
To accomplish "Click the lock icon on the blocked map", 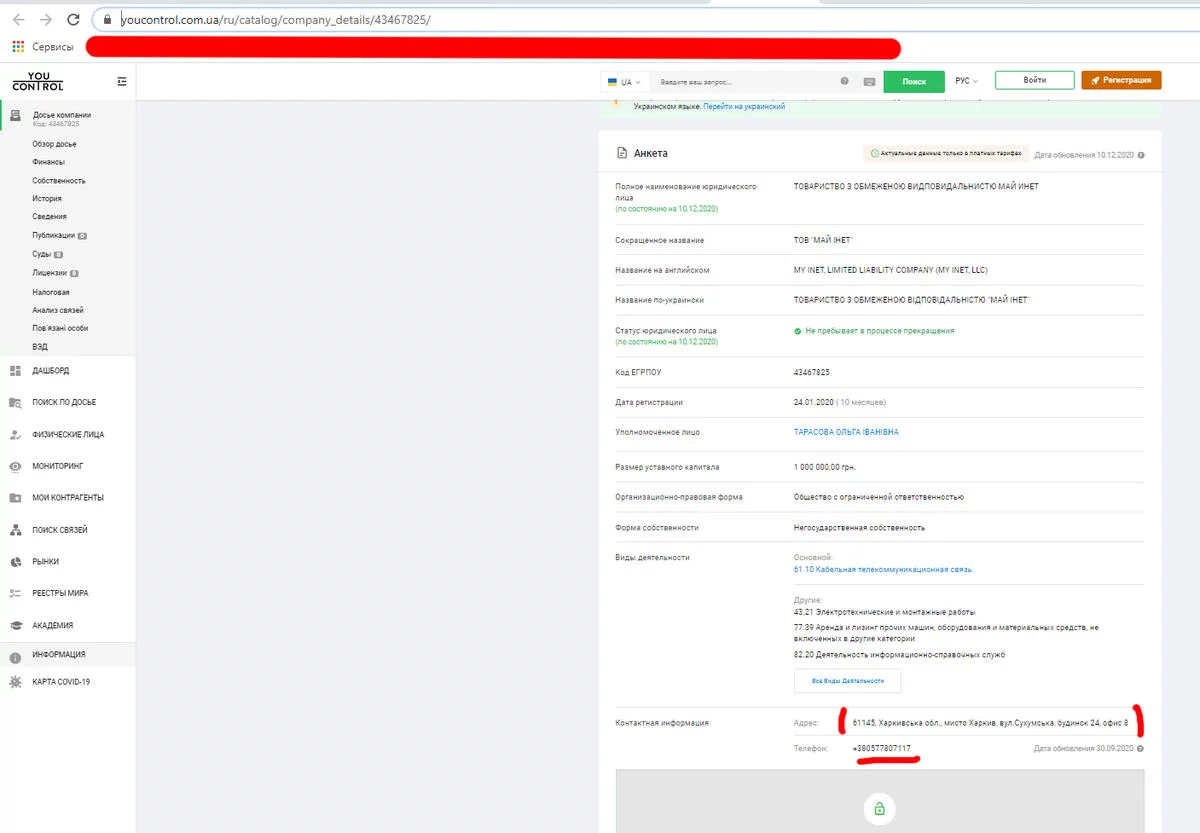I will tap(880, 809).
